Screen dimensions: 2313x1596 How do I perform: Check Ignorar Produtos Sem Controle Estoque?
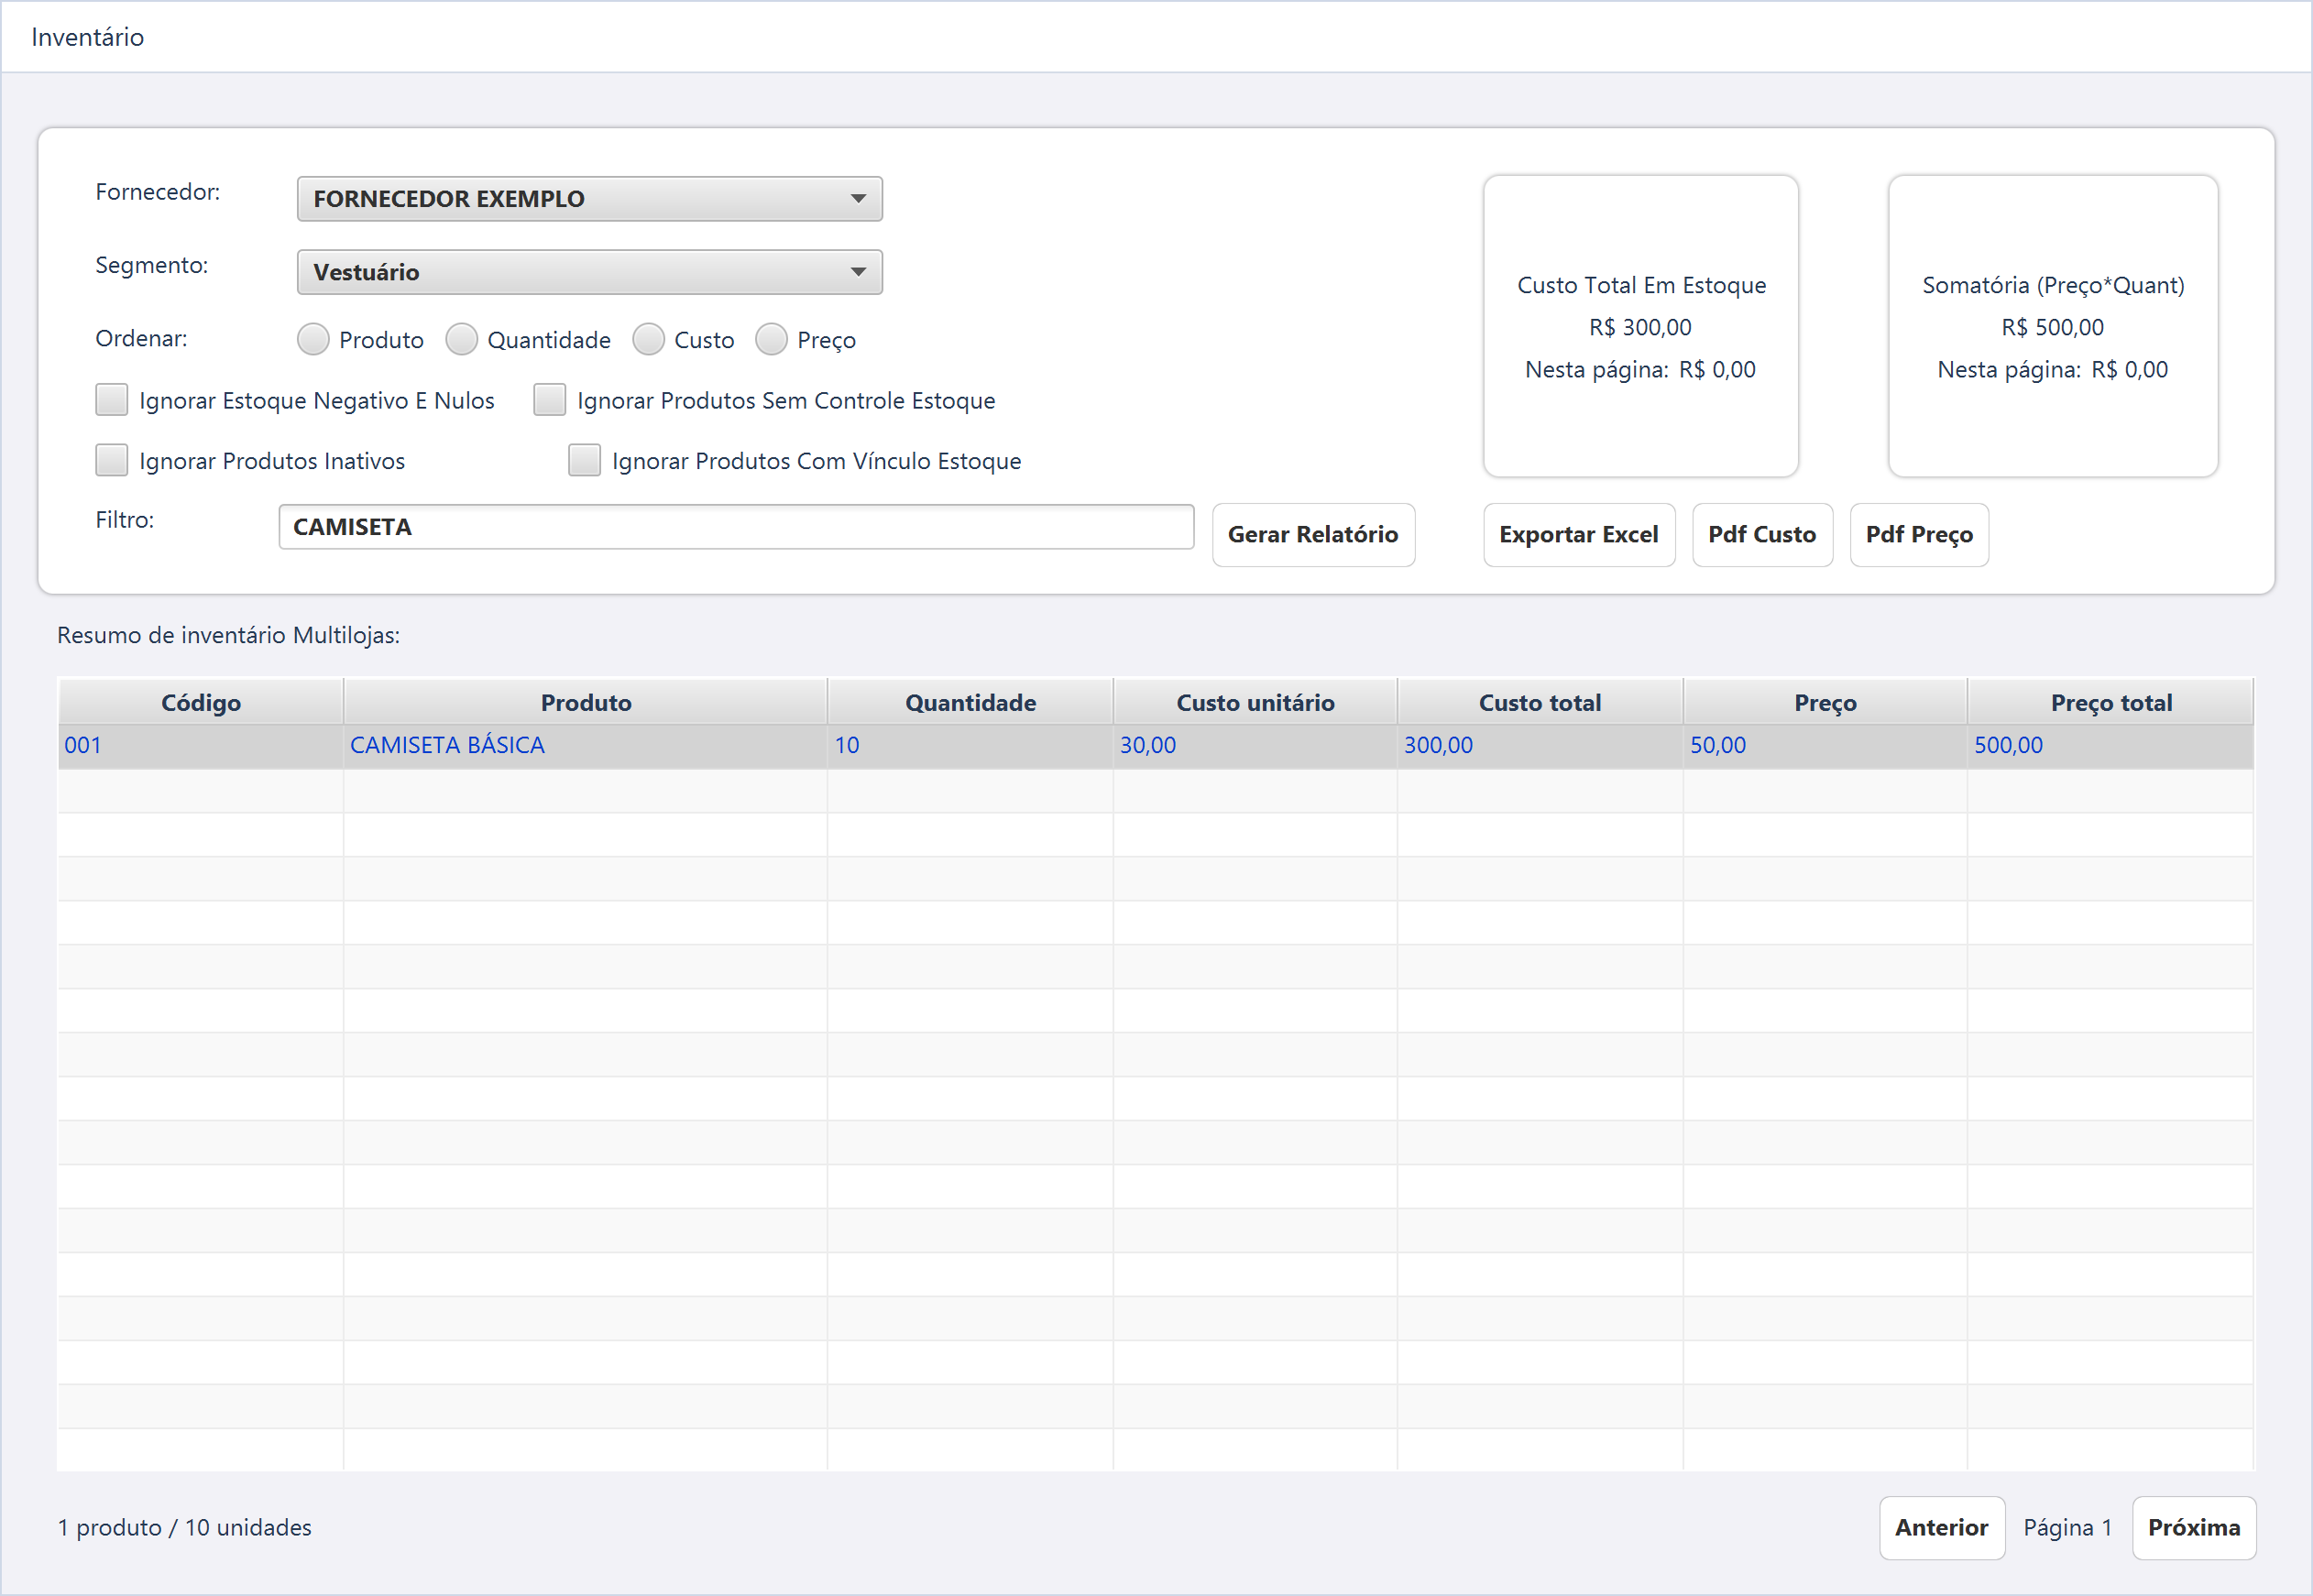(x=549, y=400)
